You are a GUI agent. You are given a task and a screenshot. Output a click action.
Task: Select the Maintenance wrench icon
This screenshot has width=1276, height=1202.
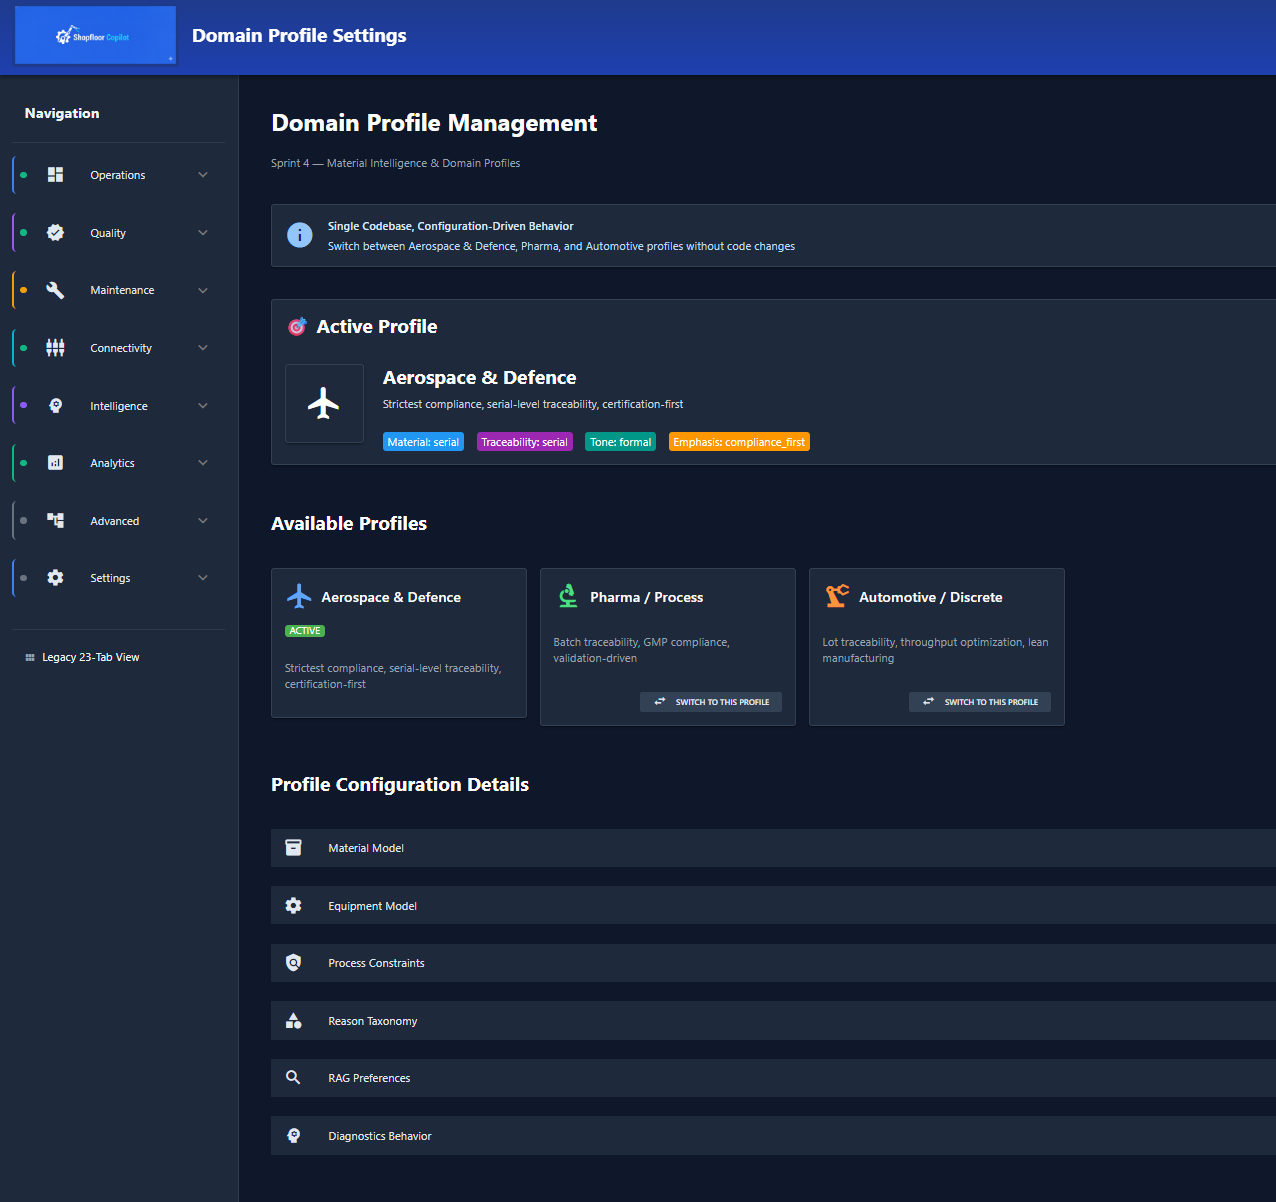pyautogui.click(x=55, y=290)
